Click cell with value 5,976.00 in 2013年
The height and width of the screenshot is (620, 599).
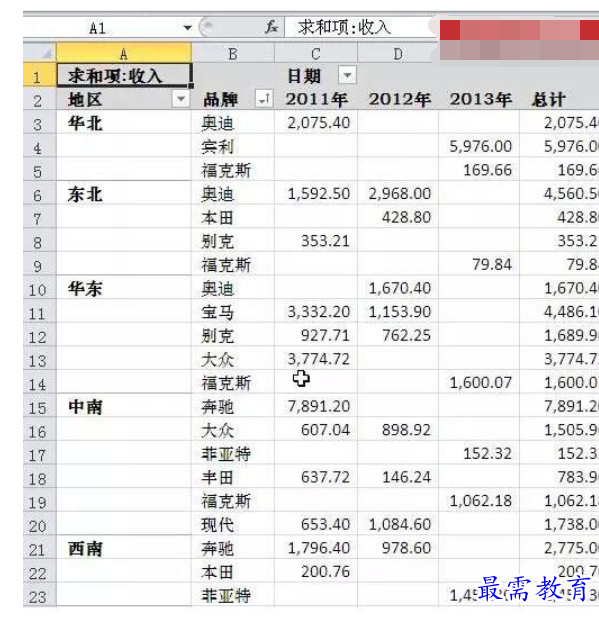[x=478, y=146]
